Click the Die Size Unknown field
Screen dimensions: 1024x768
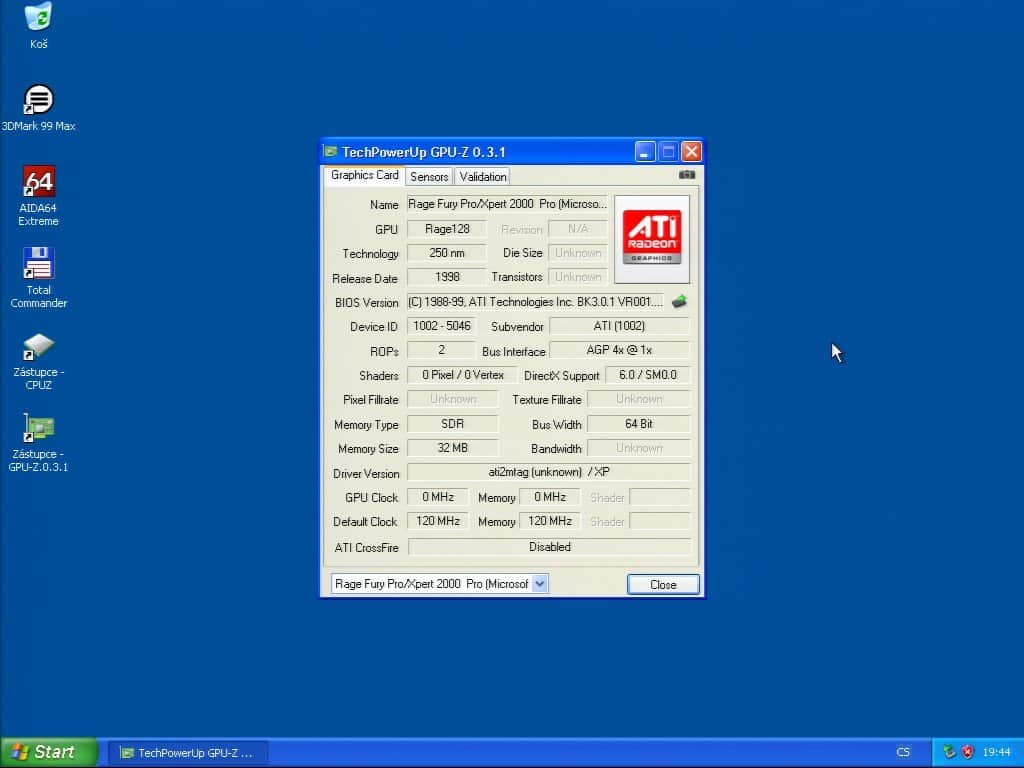578,253
